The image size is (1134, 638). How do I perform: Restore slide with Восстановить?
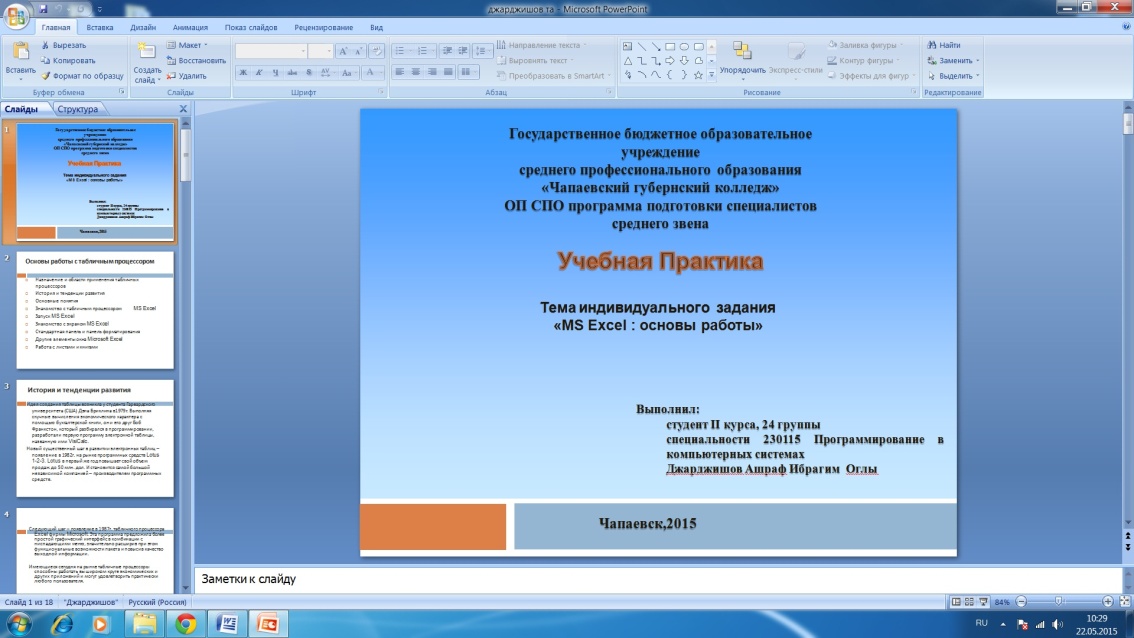196,61
